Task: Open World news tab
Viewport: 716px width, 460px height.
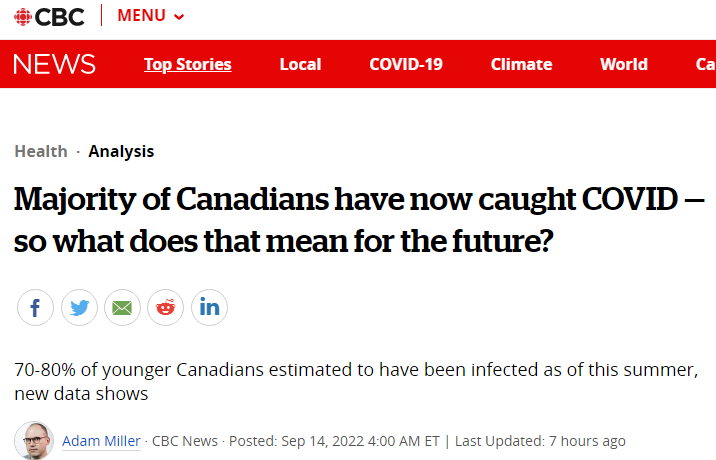Action: 624,64
